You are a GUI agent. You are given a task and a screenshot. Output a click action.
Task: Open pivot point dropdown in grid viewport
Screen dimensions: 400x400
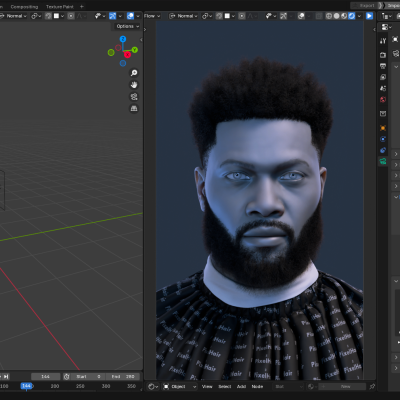click(36, 16)
